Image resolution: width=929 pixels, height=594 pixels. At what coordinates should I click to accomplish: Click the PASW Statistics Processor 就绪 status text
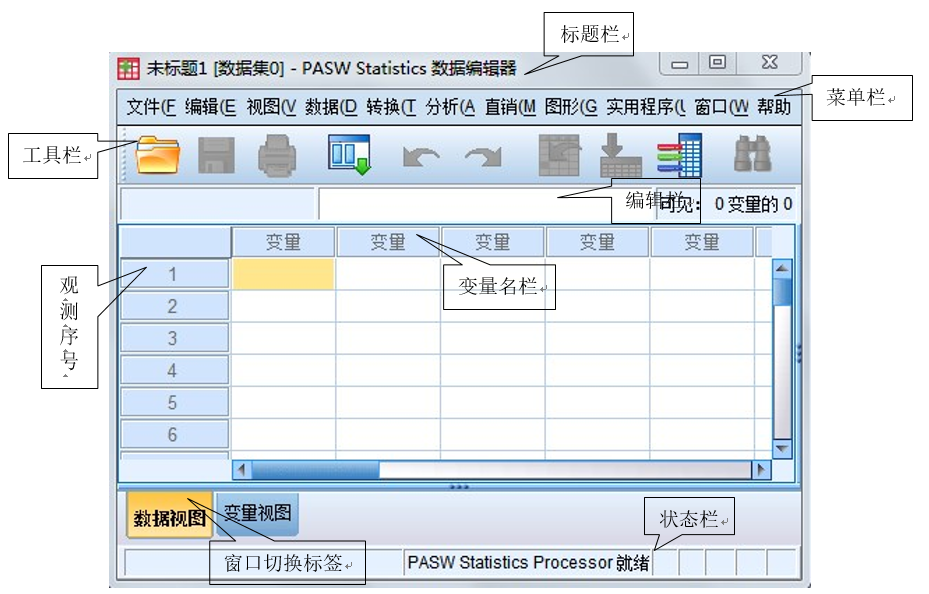click(528, 562)
